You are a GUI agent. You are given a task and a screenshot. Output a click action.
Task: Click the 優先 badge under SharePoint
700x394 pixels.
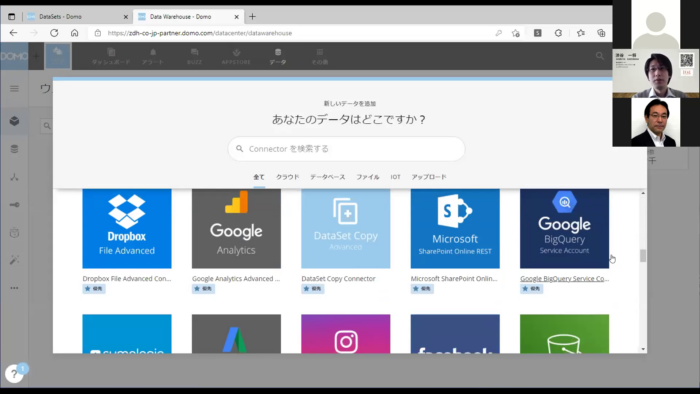coord(422,289)
